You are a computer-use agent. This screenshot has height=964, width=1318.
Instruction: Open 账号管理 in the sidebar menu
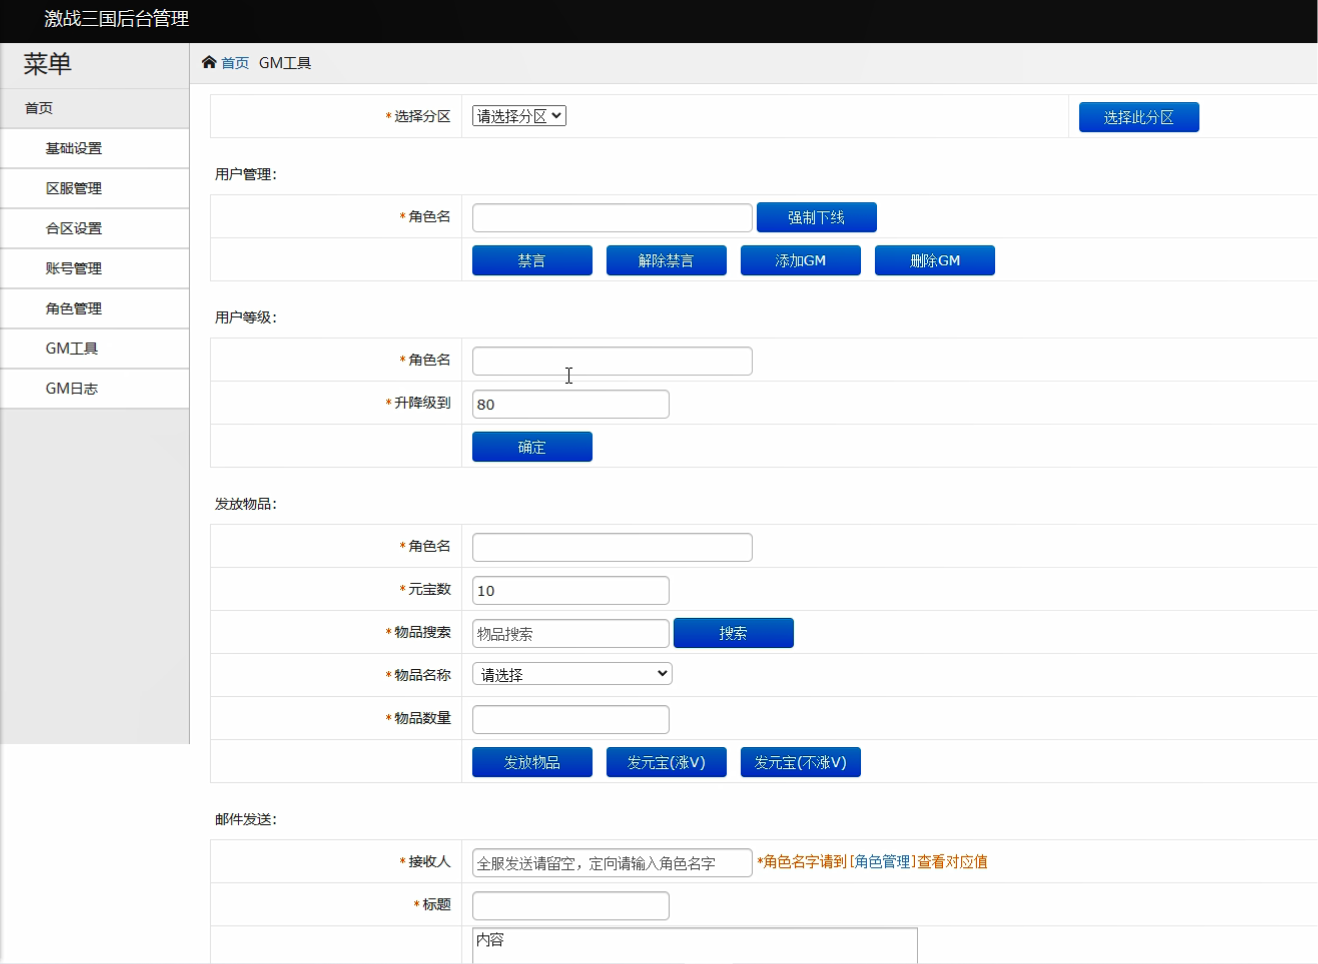point(95,268)
